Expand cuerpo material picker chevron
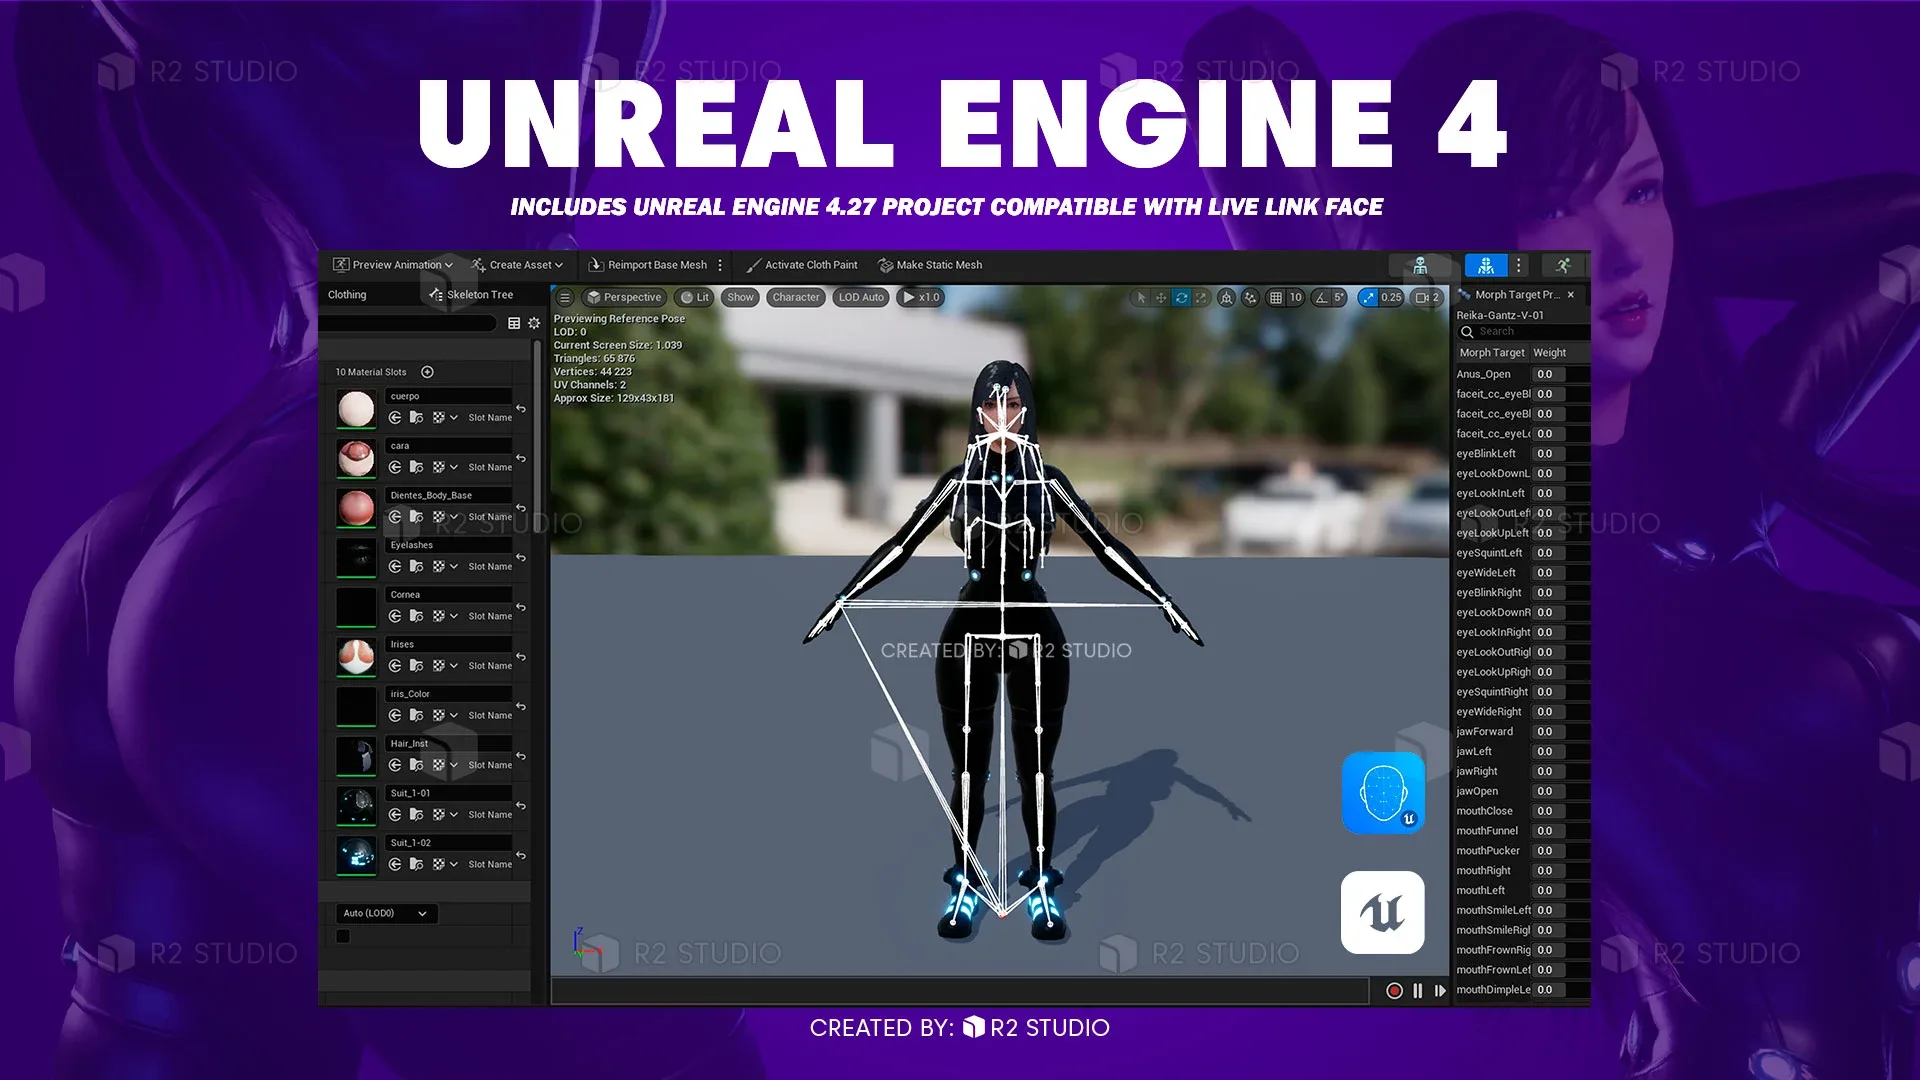 (454, 417)
